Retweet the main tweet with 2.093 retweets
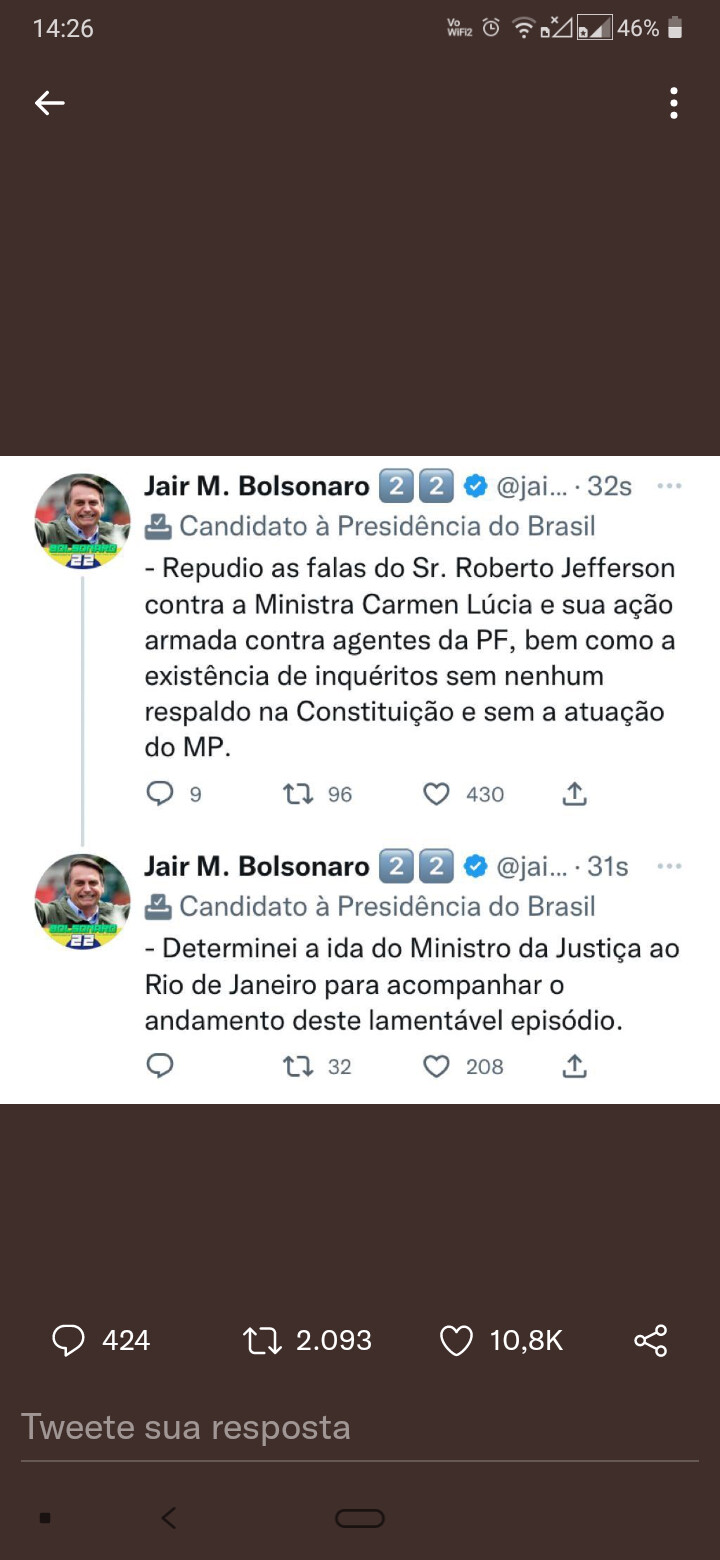Screen dimensions: 720x1560 pos(263,1341)
